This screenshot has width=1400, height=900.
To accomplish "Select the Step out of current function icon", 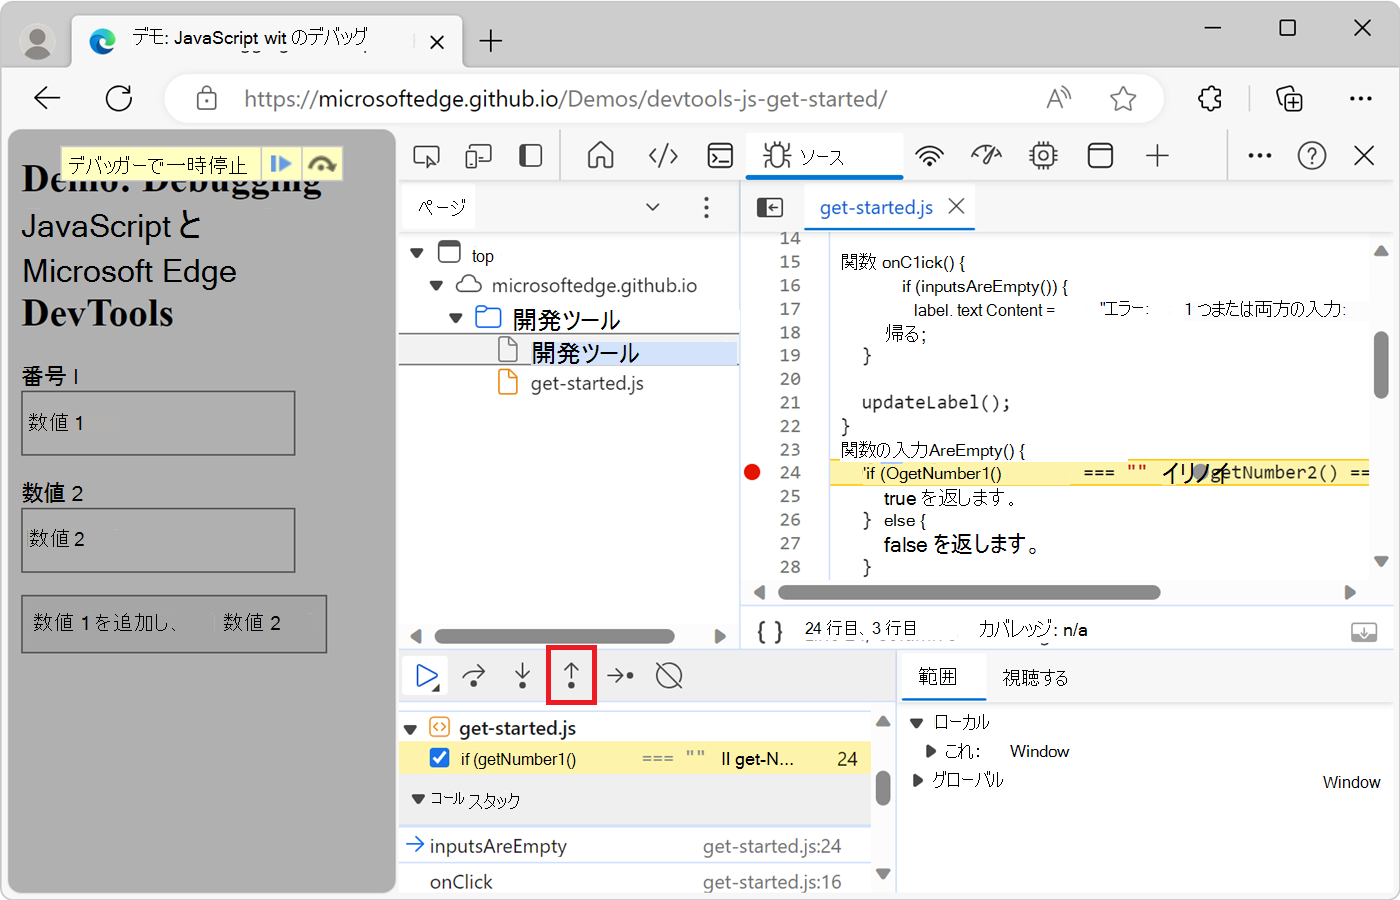I will tap(571, 675).
